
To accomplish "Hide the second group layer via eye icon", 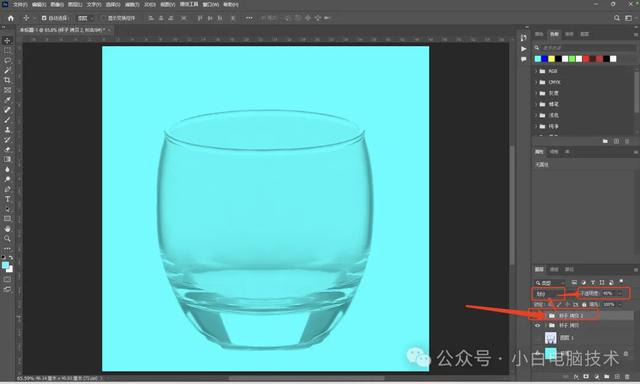I will [537, 326].
